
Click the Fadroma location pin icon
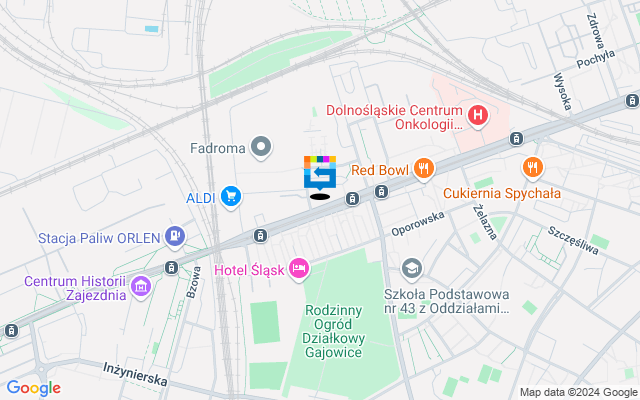tap(261, 147)
